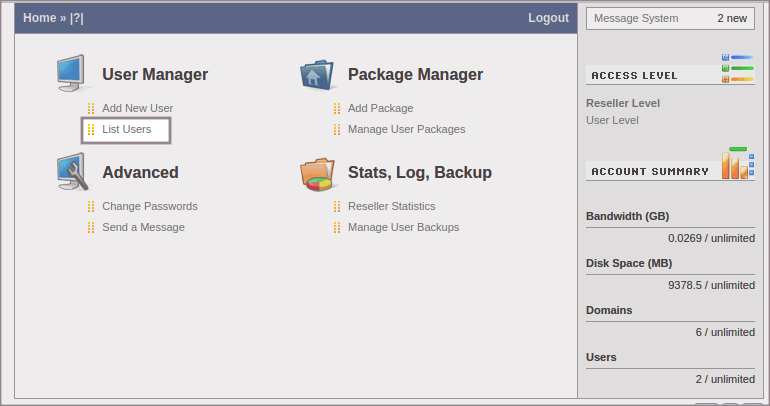This screenshot has width=770, height=406.
Task: Go to Send a Message
Action: 143,227
